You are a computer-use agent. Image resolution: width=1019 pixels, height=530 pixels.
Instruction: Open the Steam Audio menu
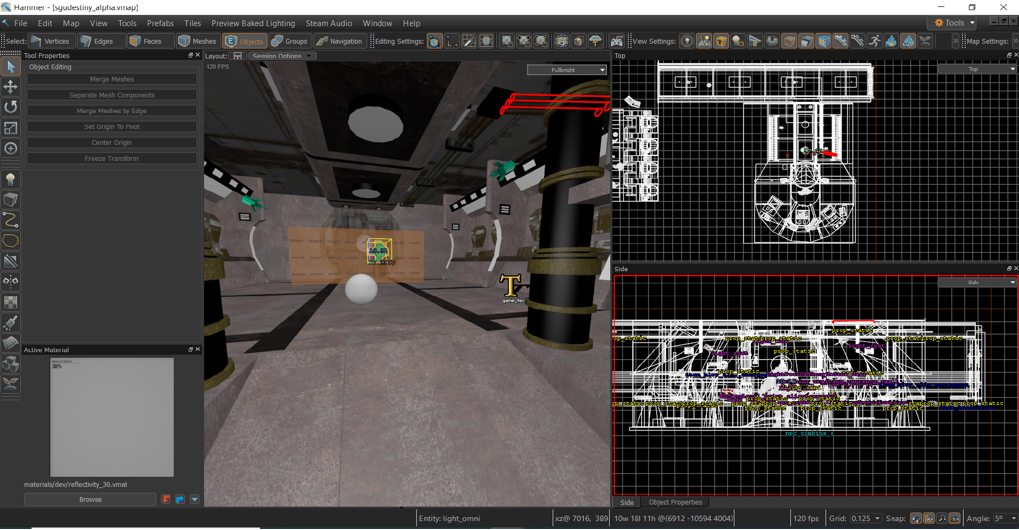(329, 23)
